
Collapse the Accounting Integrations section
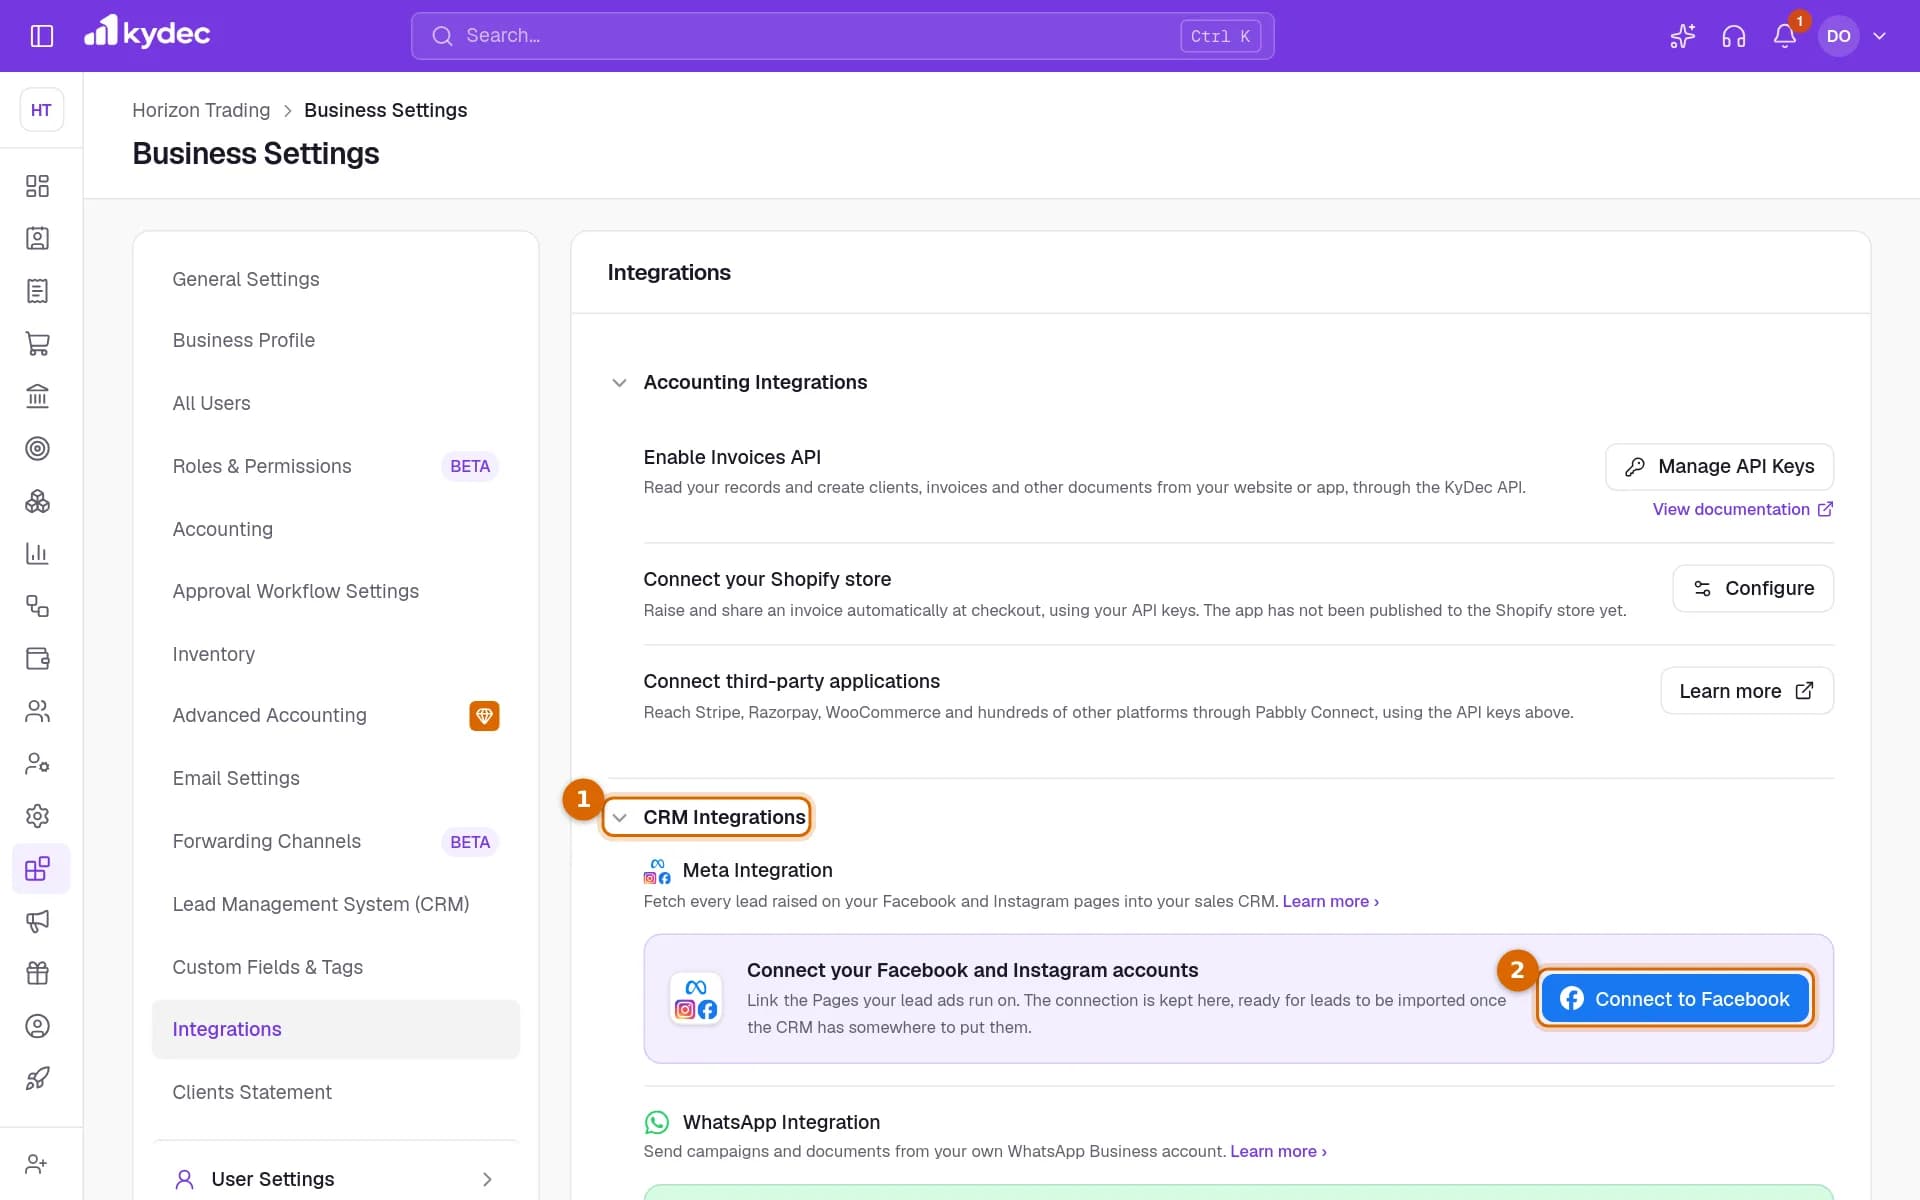(x=619, y=383)
